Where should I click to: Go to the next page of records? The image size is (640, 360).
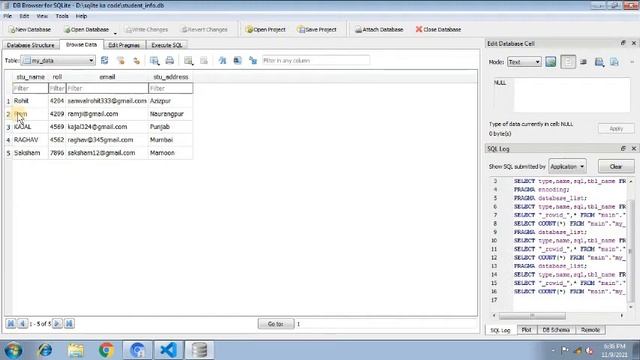[x=58, y=324]
